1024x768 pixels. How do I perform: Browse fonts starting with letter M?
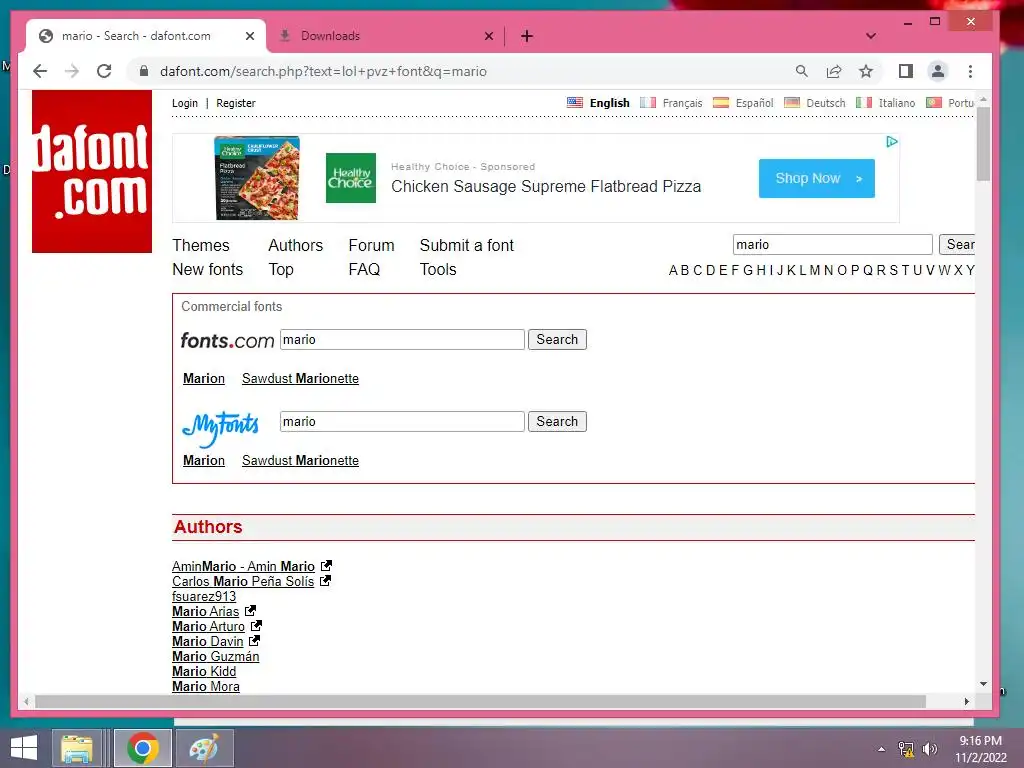[x=814, y=270]
